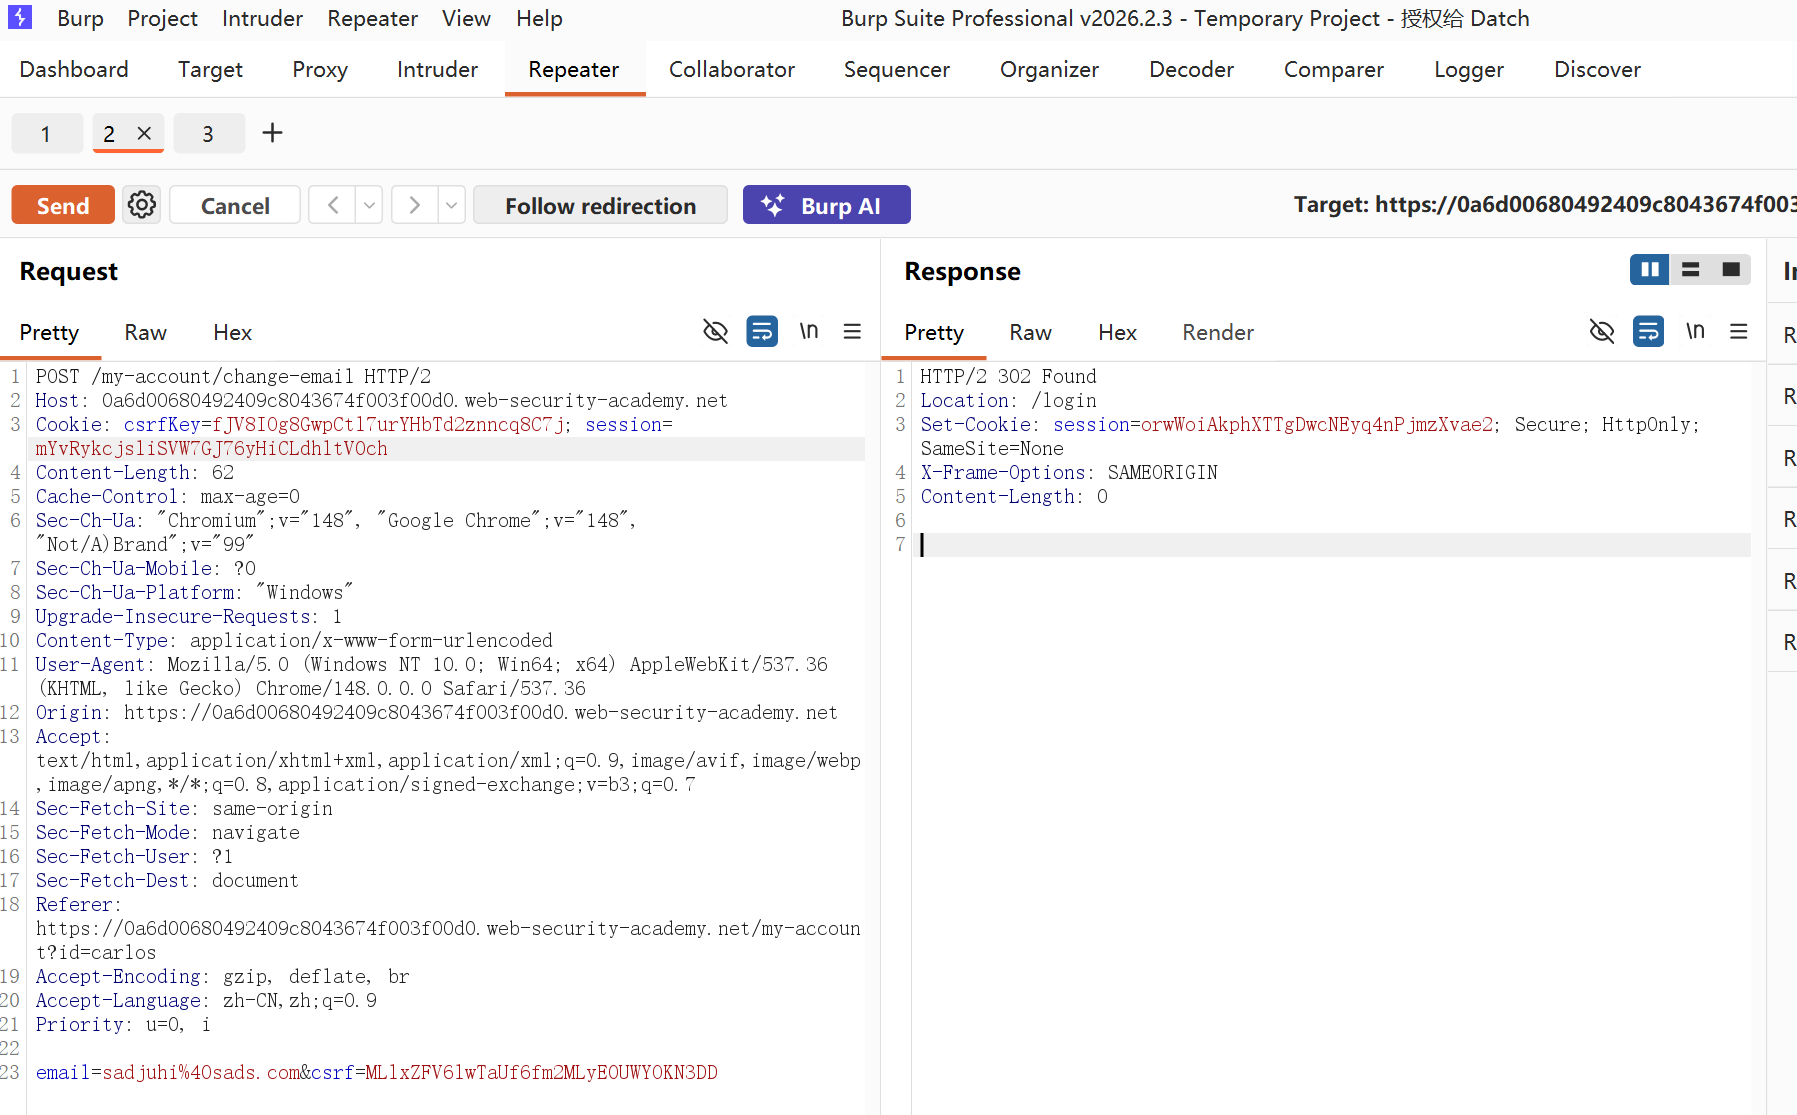Image resolution: width=1797 pixels, height=1115 pixels.
Task: Open Repeater send settings gear
Action: pos(142,205)
